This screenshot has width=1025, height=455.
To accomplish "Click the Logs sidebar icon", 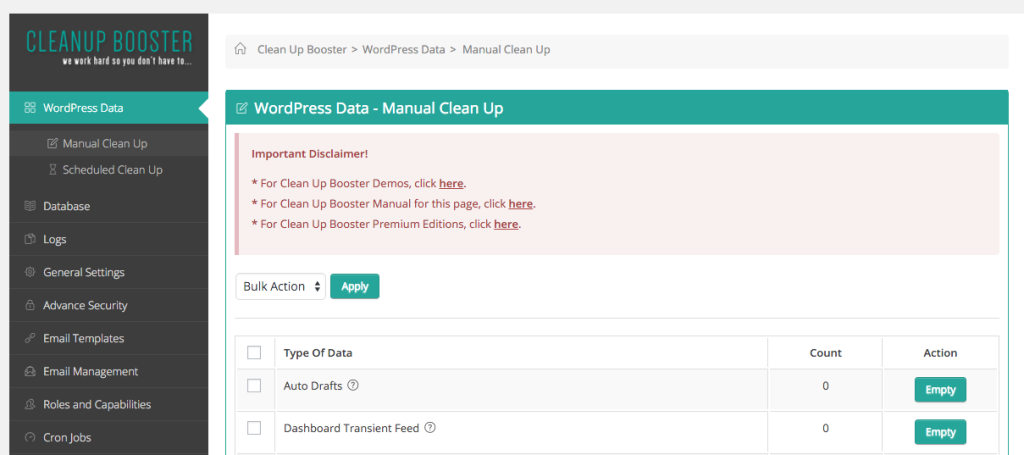I will pyautogui.click(x=29, y=239).
